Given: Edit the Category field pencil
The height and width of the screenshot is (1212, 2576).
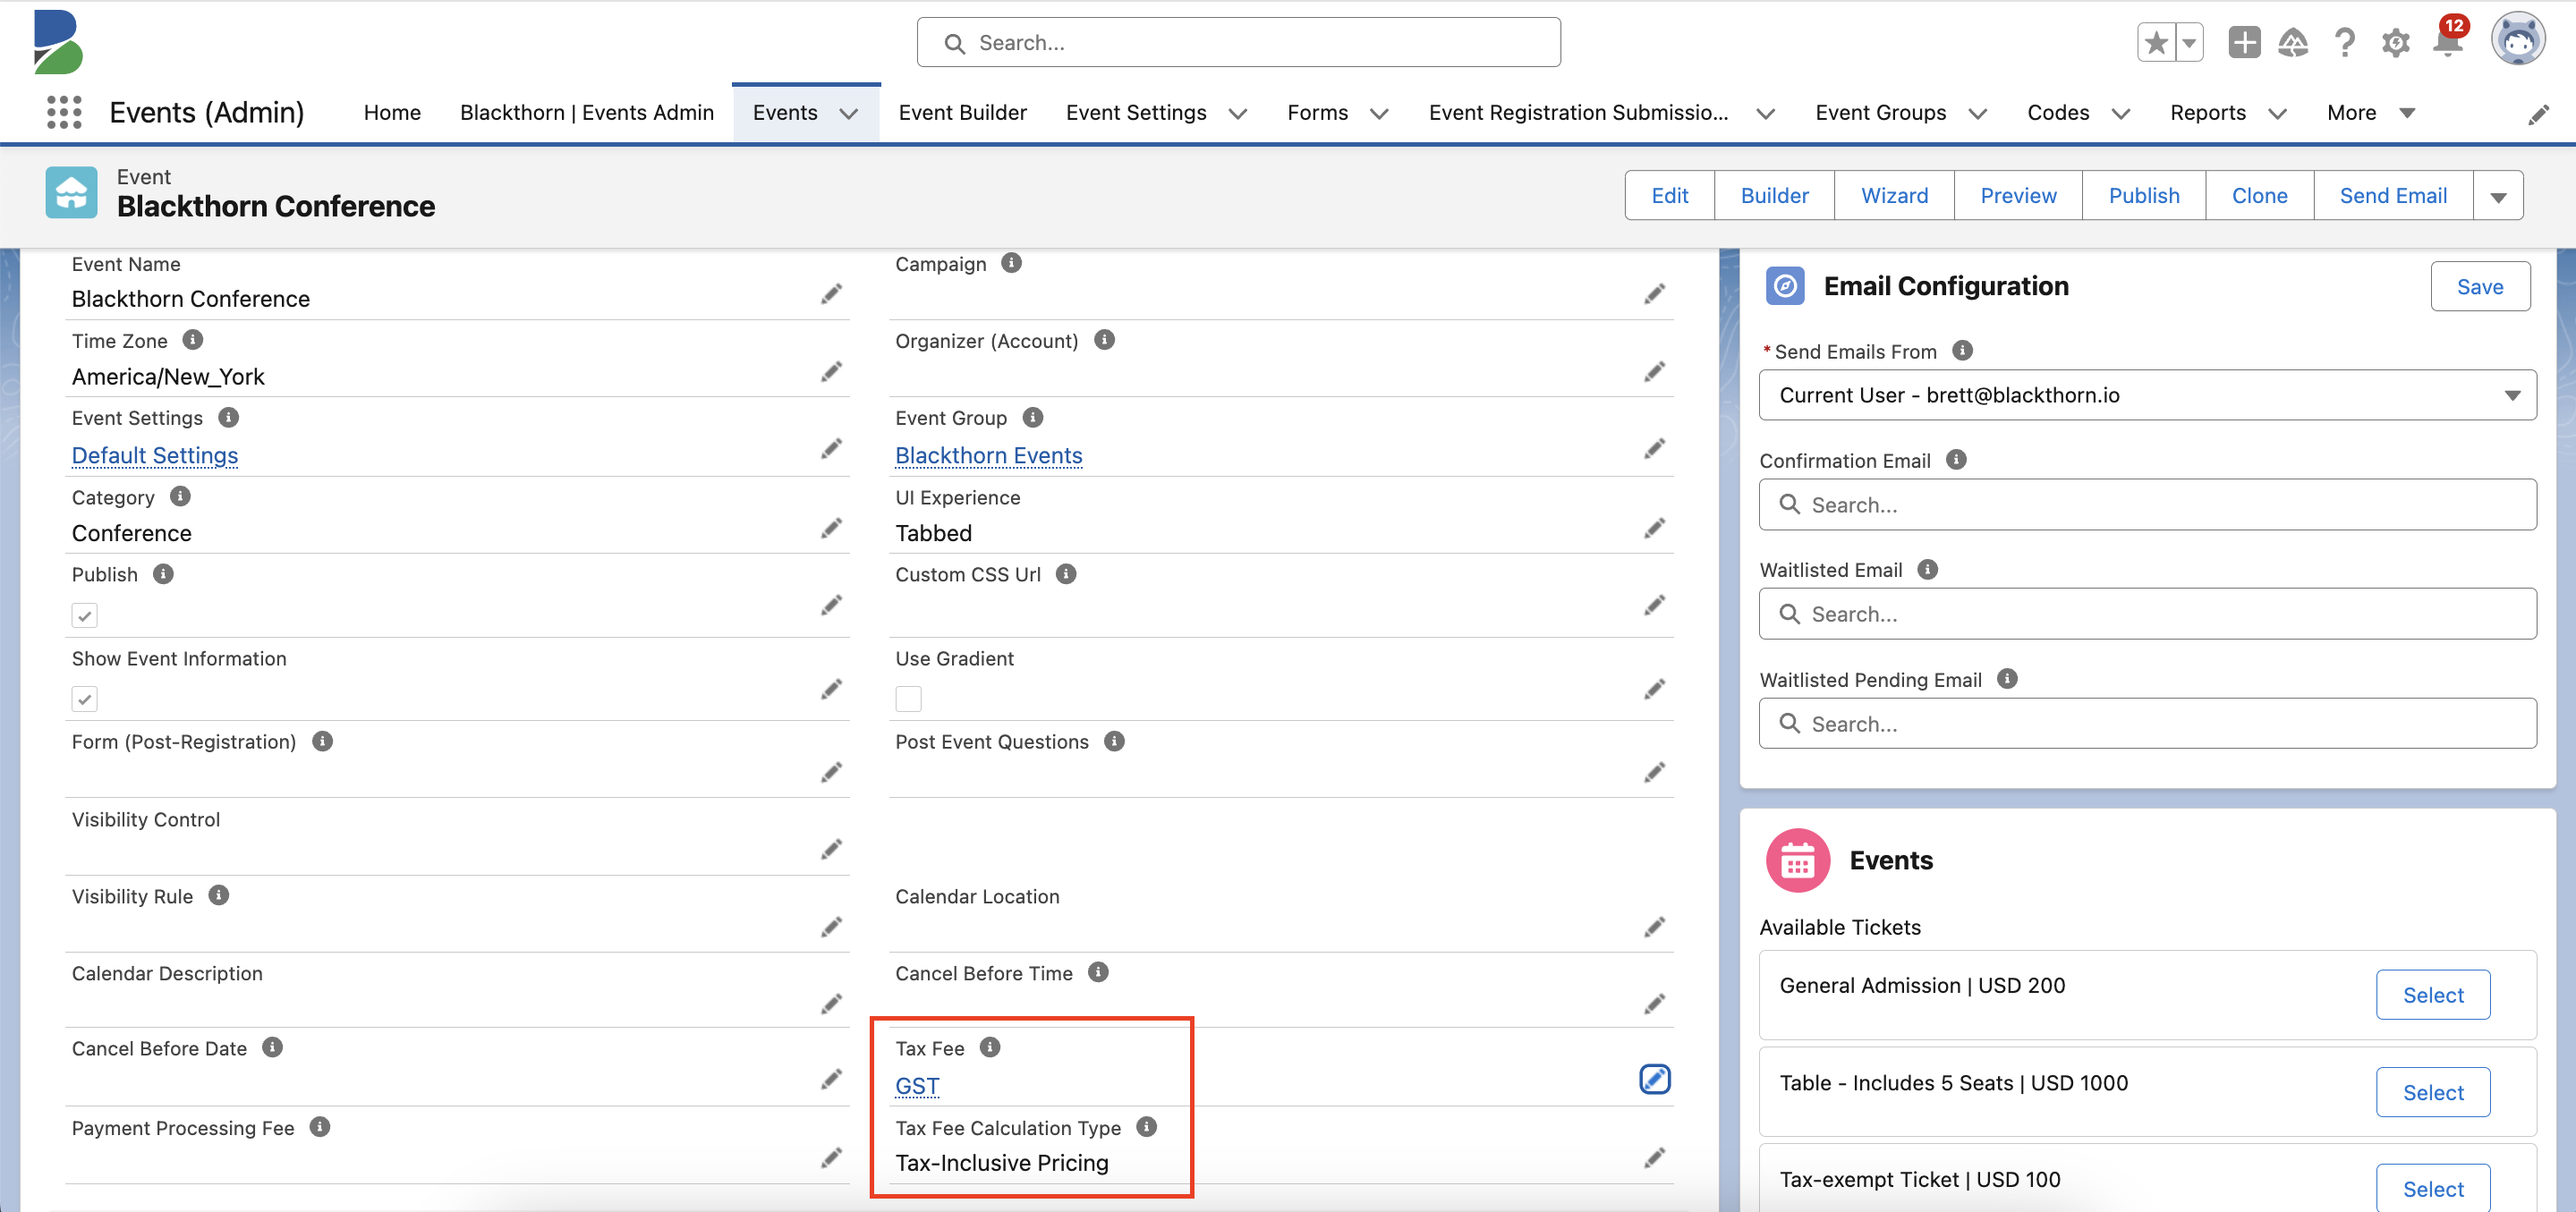Looking at the screenshot, I should pos(831,528).
